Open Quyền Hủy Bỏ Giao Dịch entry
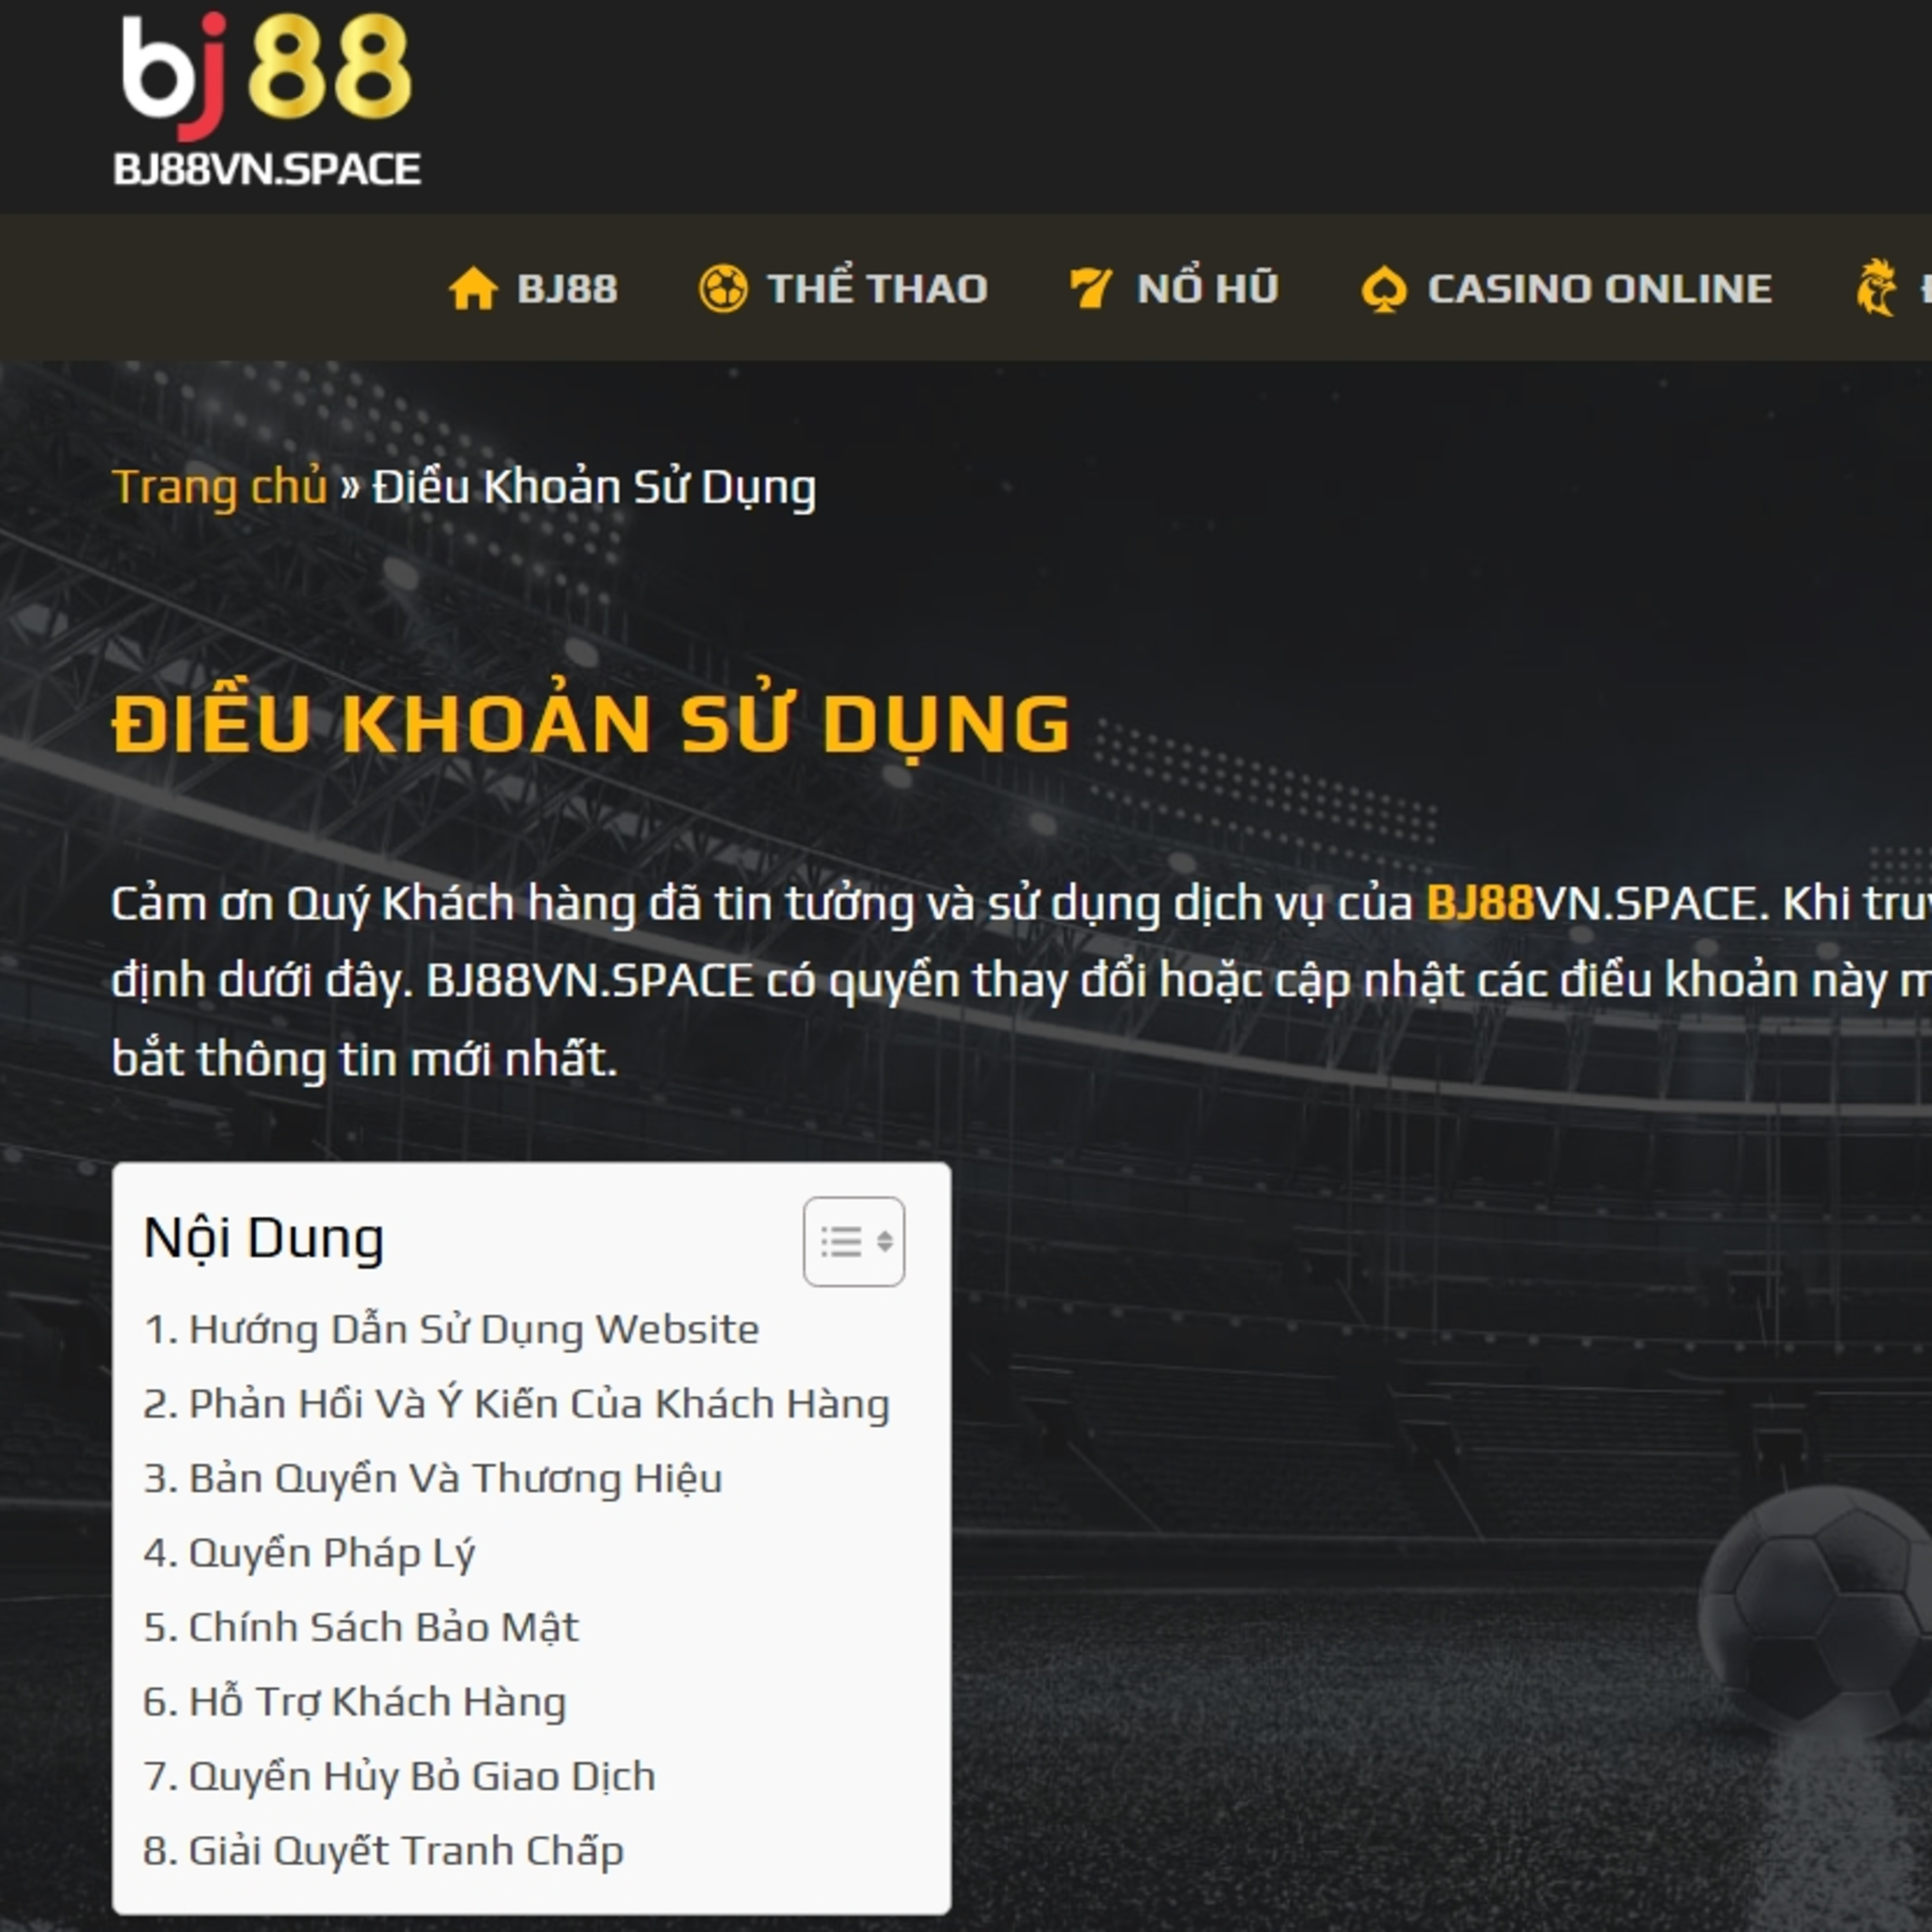Image resolution: width=1932 pixels, height=1932 pixels. [x=399, y=1776]
